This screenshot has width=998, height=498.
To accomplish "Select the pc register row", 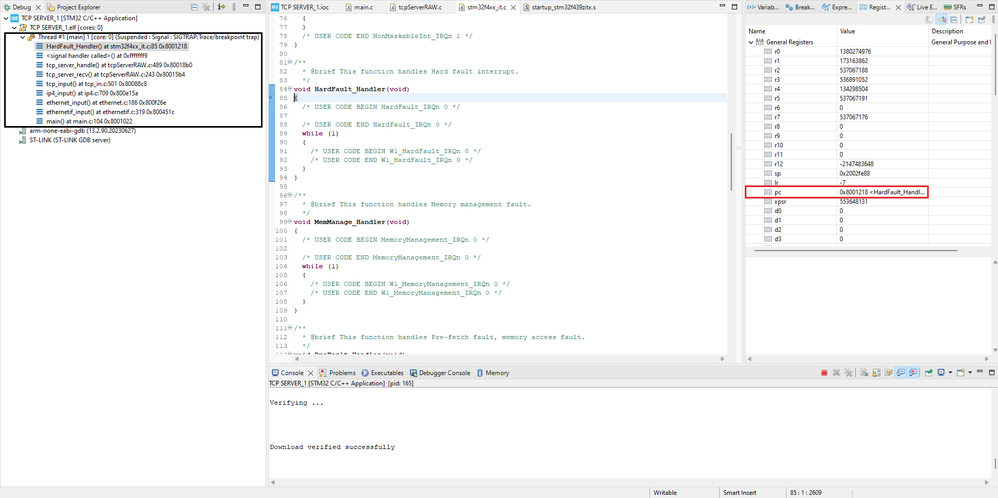I will tap(837, 192).
